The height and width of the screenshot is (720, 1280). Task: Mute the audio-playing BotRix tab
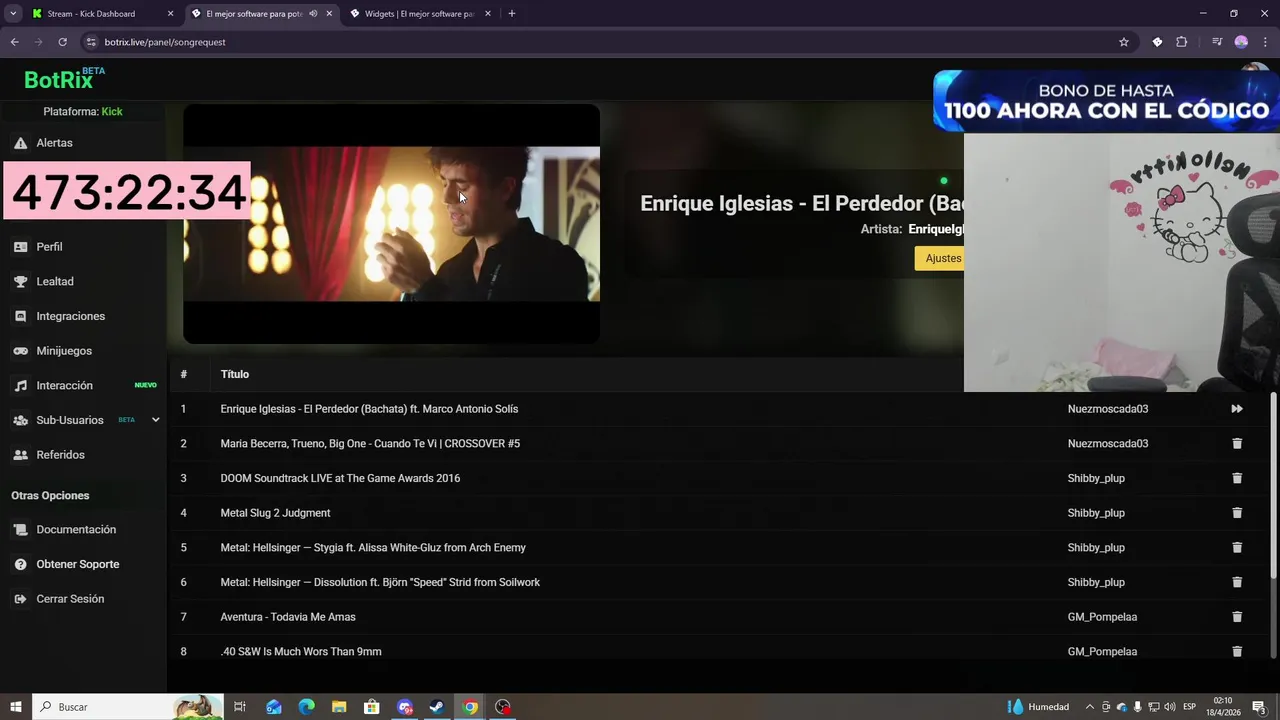coord(313,14)
